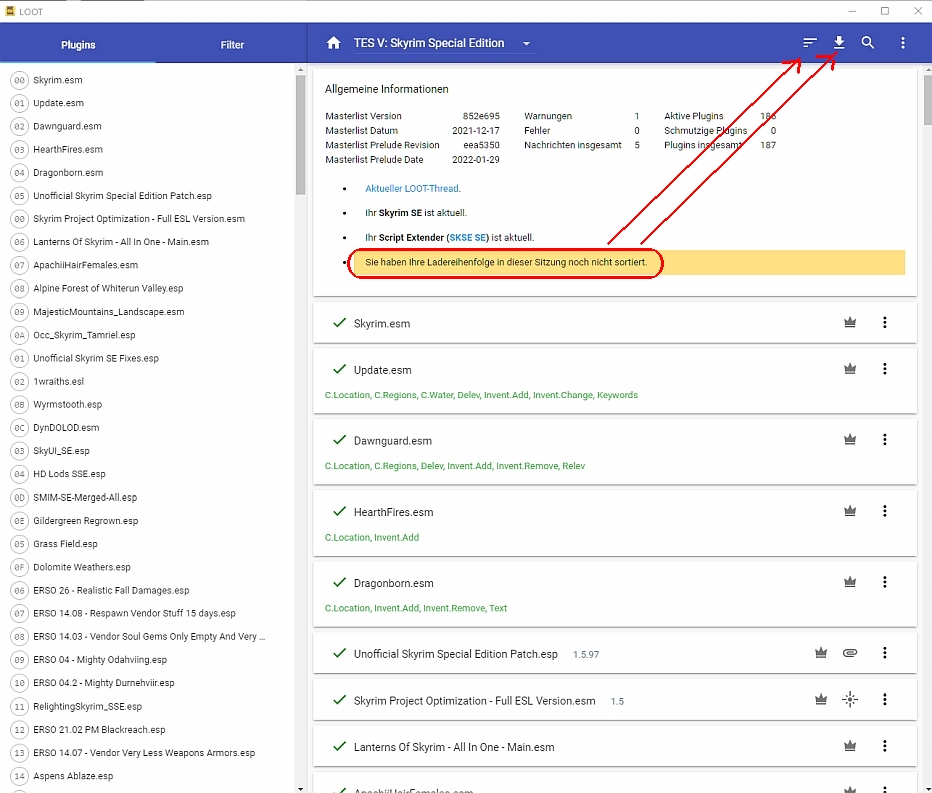
Task: Open the Update.esm card options menu
Action: pos(884,369)
